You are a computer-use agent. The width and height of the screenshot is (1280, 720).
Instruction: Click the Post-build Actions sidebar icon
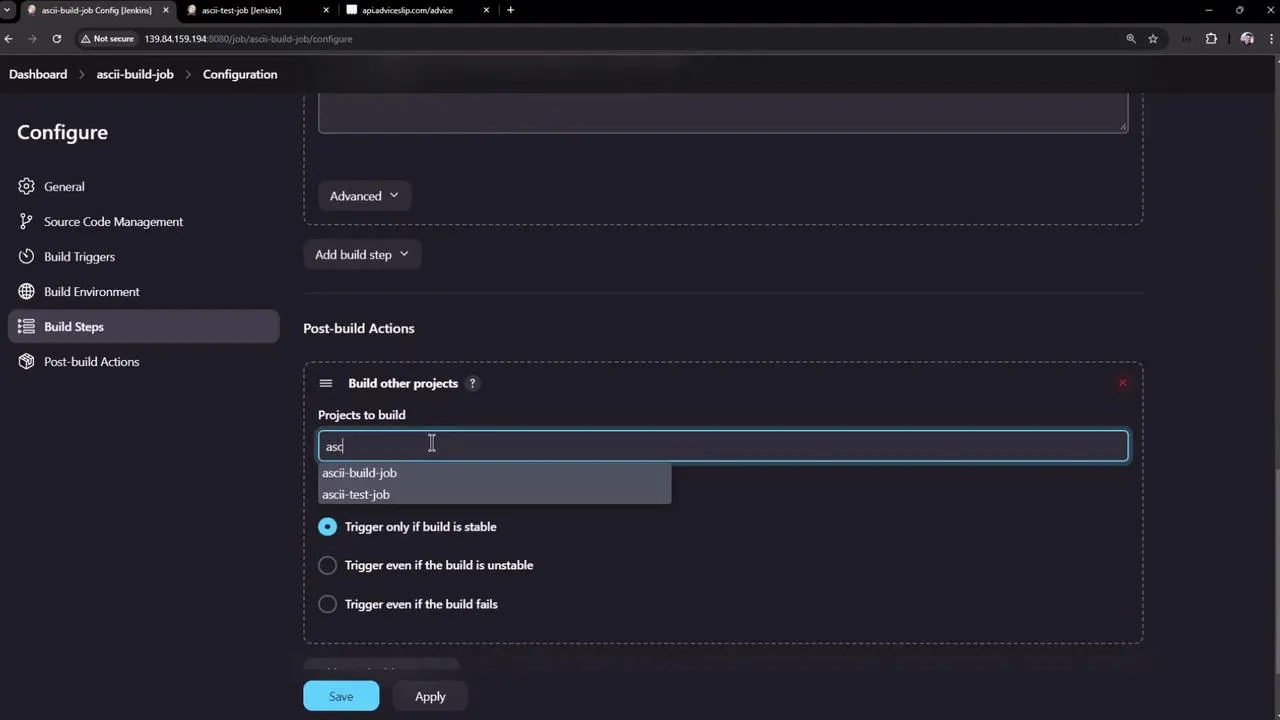(x=26, y=361)
